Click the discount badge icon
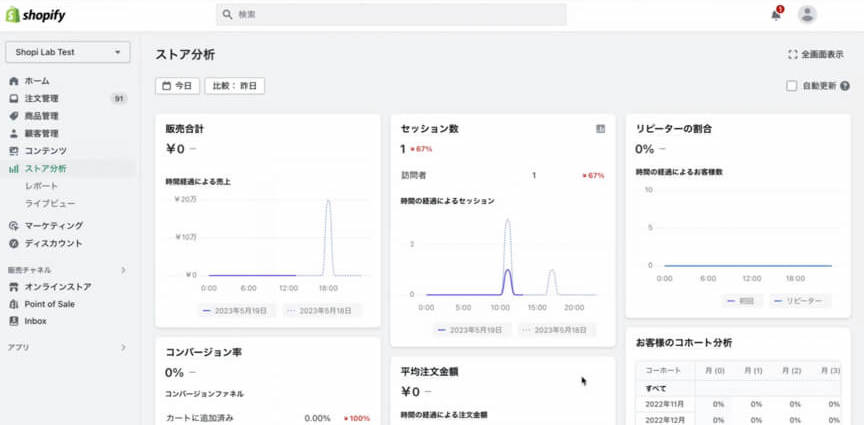 pyautogui.click(x=14, y=243)
